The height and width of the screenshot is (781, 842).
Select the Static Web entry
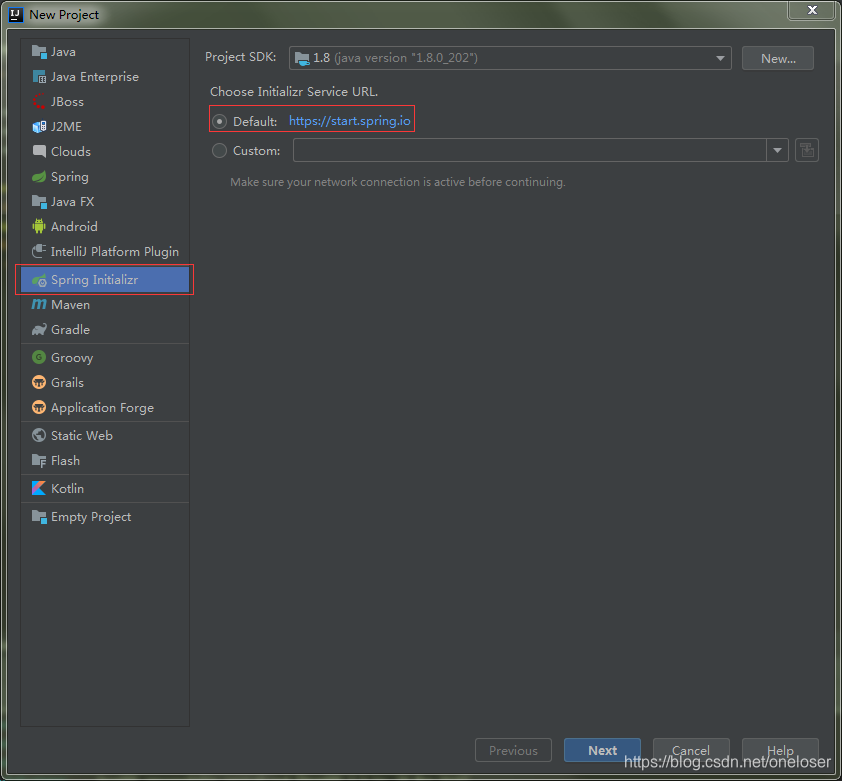pyautogui.click(x=105, y=435)
